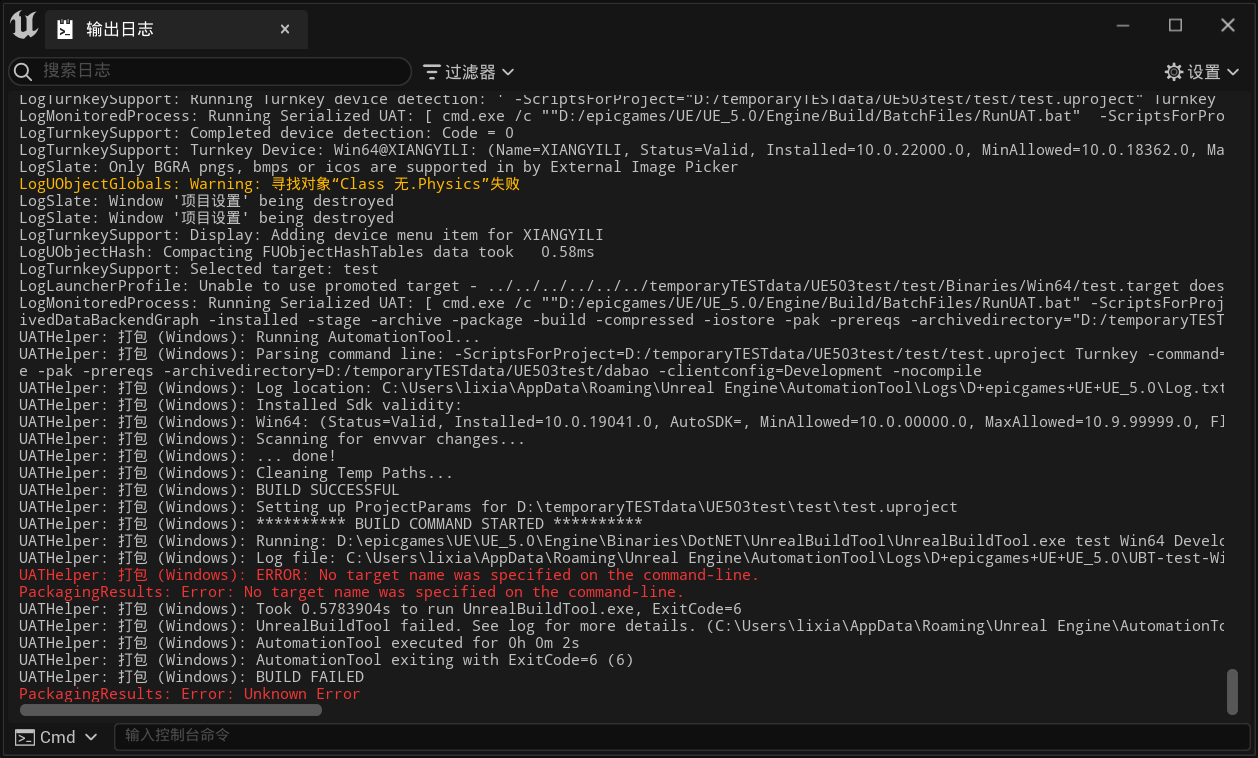The height and width of the screenshot is (758, 1258).
Task: Click the 'Scanning for envvar changes...' line
Action: click(272, 439)
